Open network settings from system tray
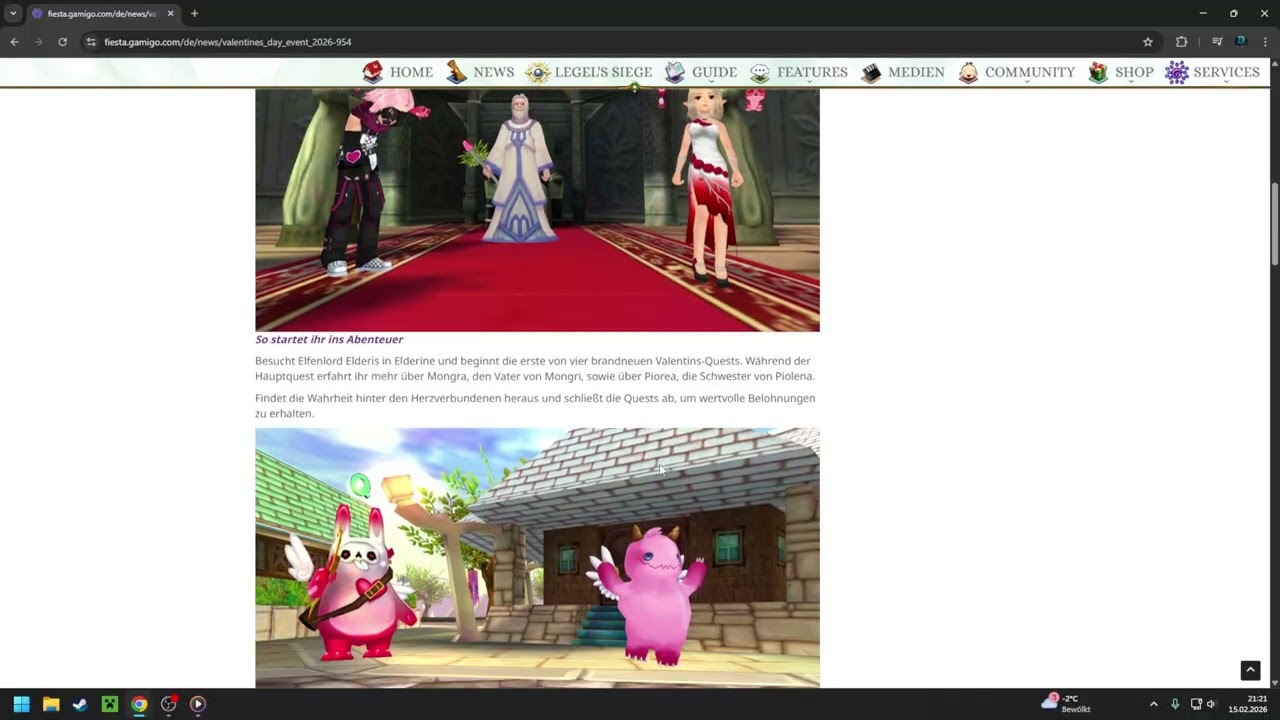Image resolution: width=1280 pixels, height=720 pixels. [1196, 704]
